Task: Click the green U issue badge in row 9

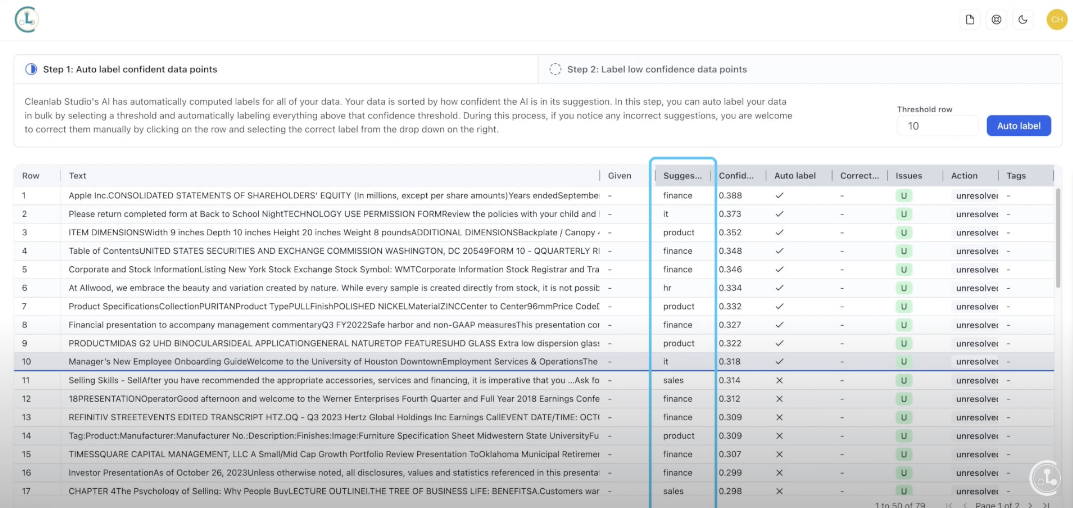Action: pos(904,344)
